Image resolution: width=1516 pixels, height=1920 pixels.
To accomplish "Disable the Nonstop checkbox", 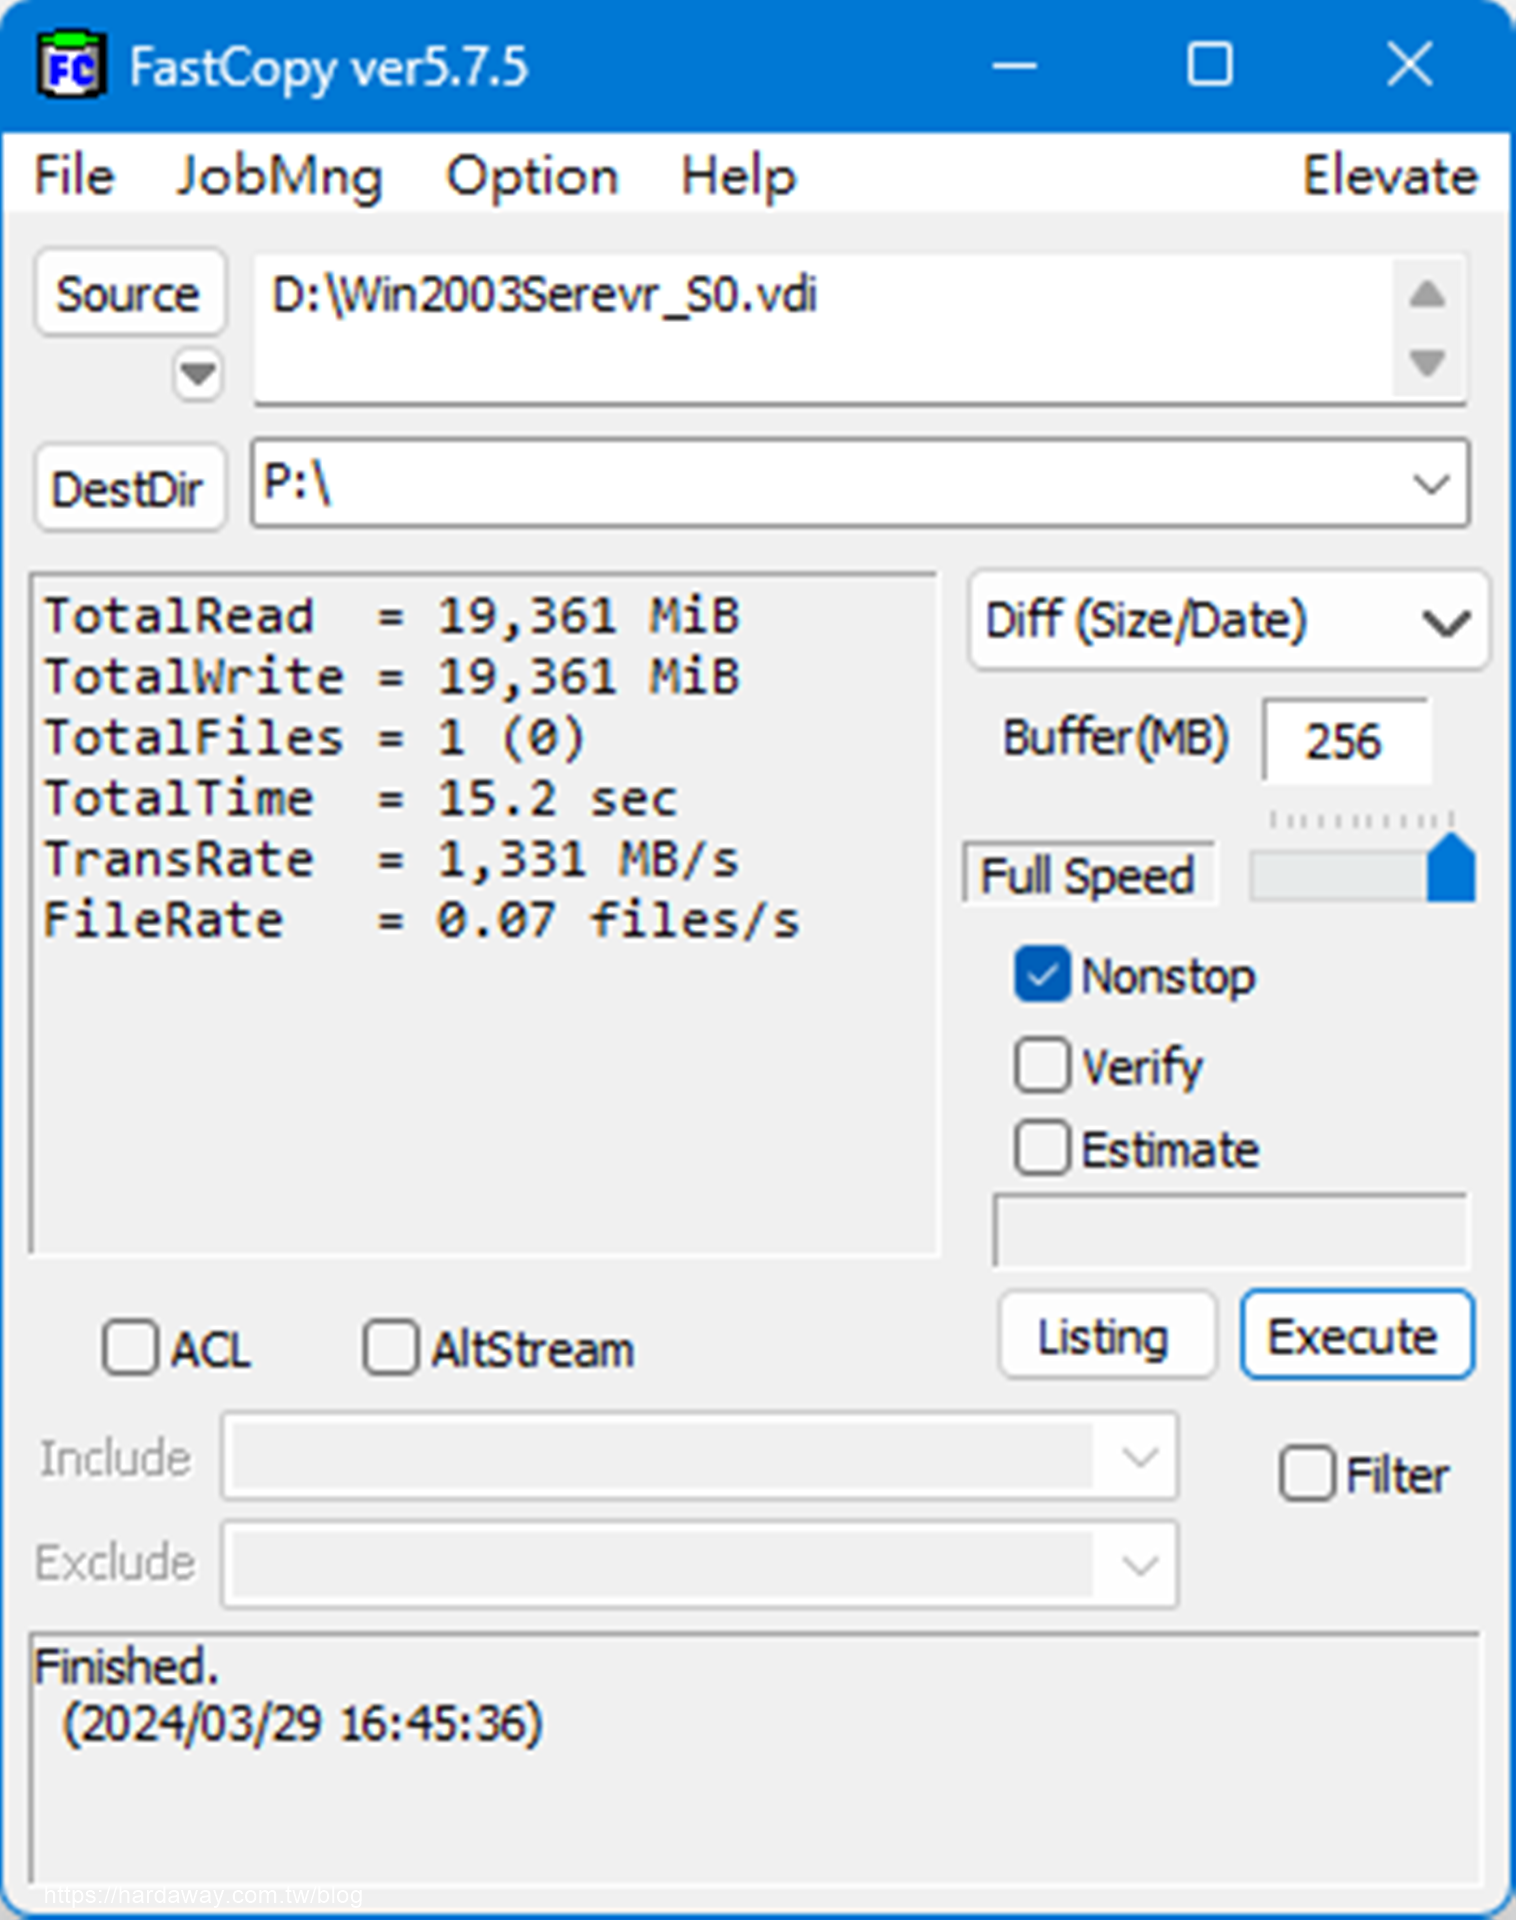I will 1042,975.
